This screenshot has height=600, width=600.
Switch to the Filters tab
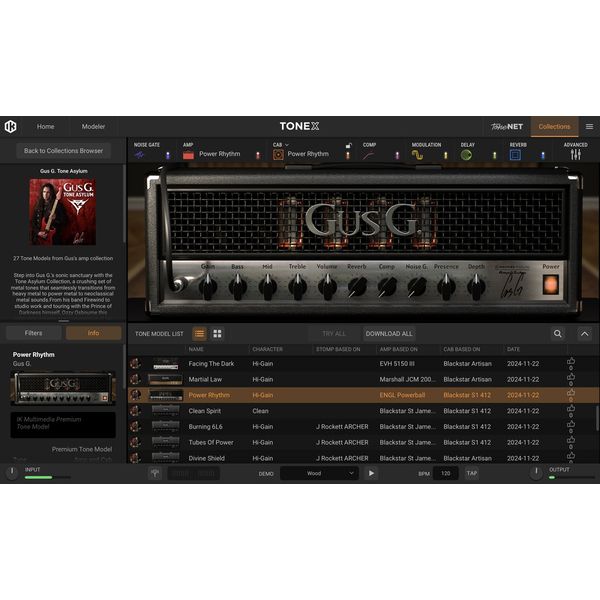point(34,333)
